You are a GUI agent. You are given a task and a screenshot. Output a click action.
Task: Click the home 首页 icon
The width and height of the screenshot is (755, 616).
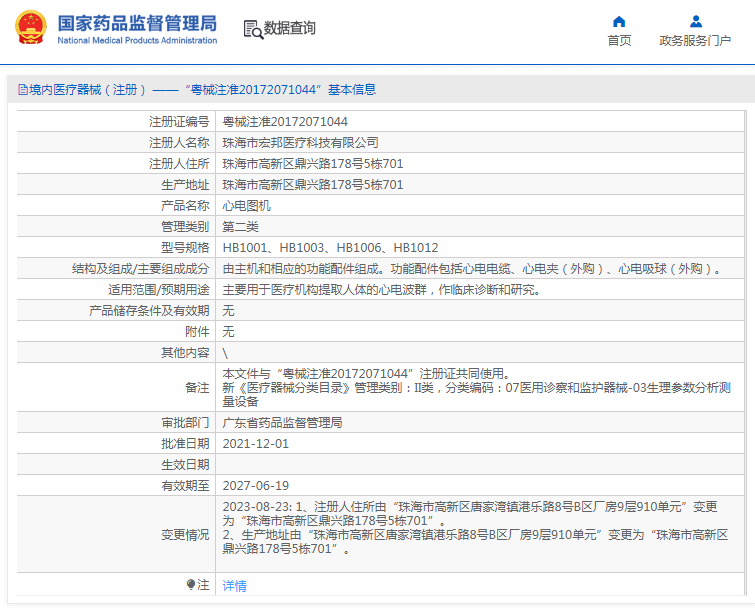619,22
